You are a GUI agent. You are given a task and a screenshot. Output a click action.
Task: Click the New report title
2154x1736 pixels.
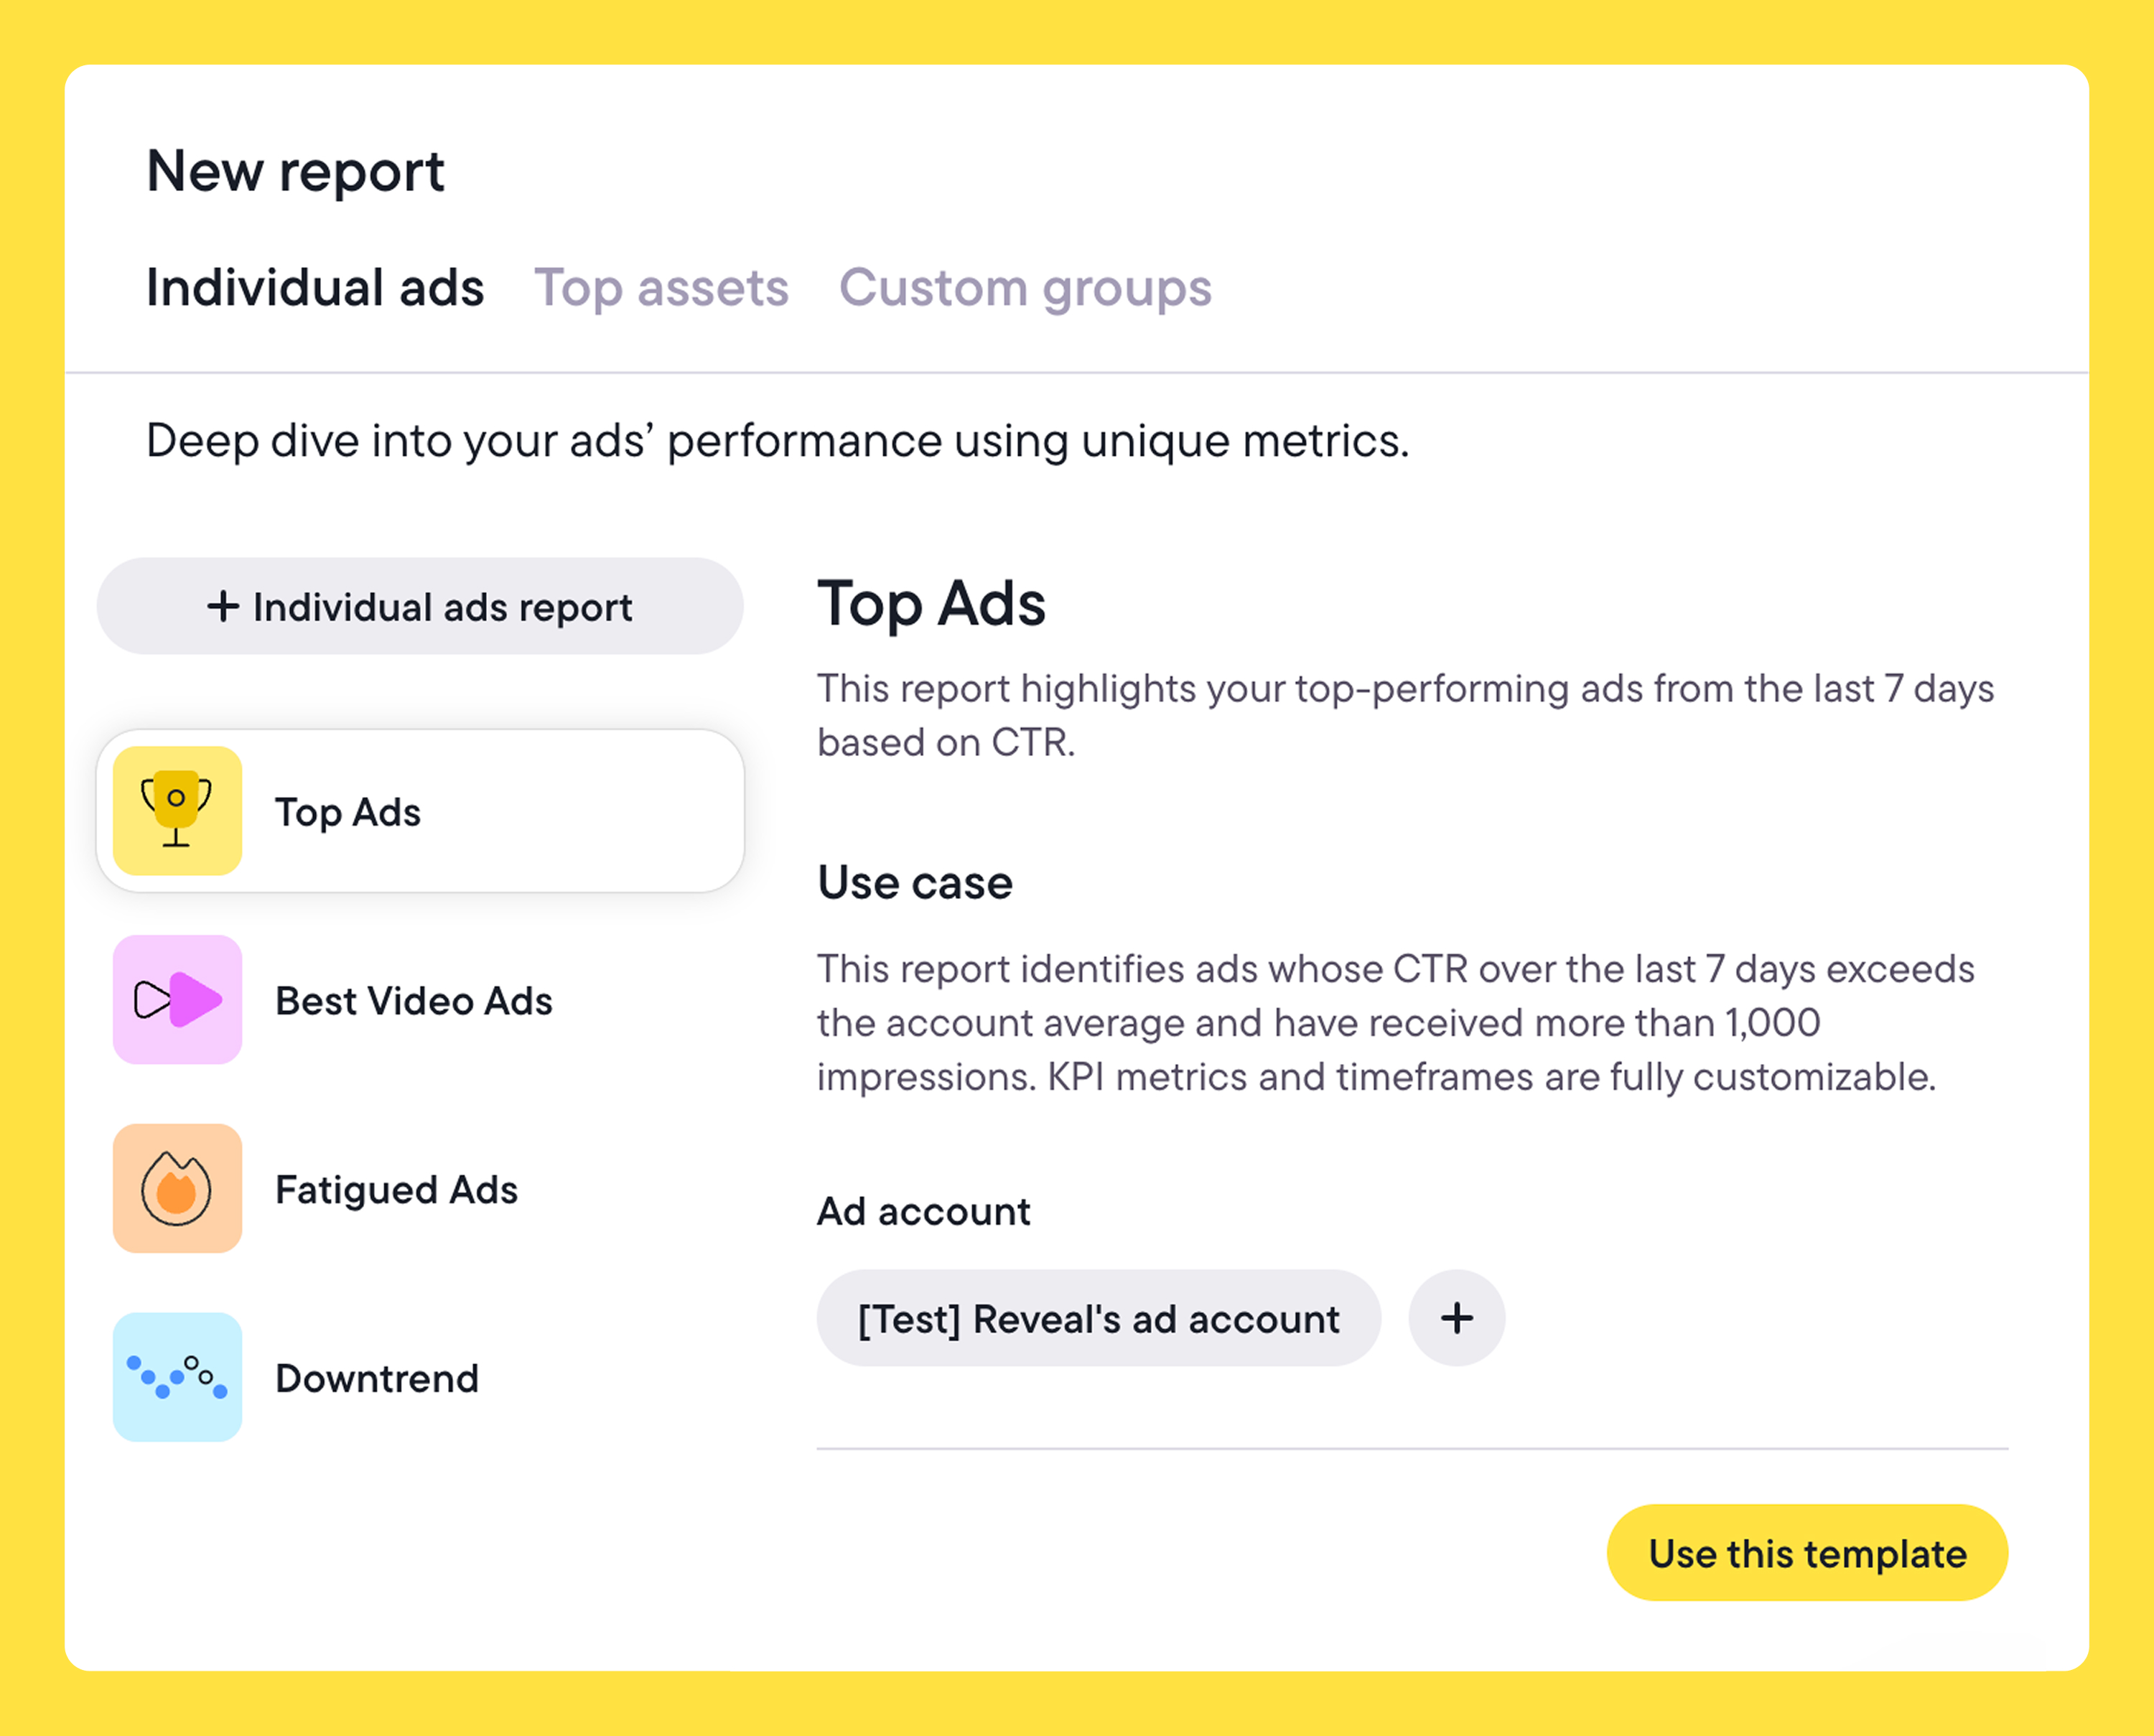point(295,171)
